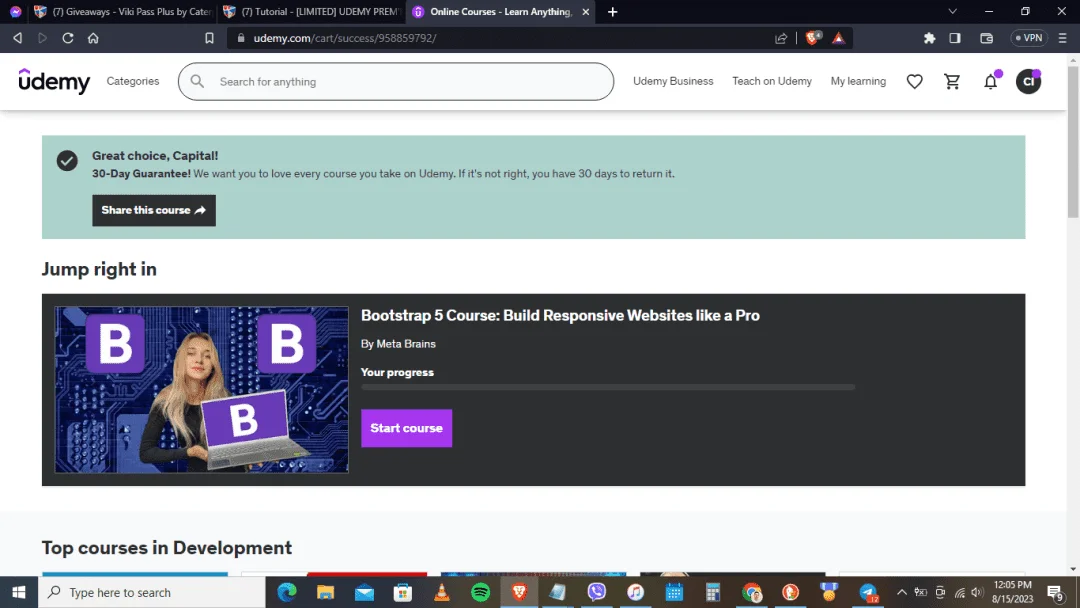This screenshot has width=1080, height=608.
Task: Go to My learning
Action: pyautogui.click(x=858, y=81)
